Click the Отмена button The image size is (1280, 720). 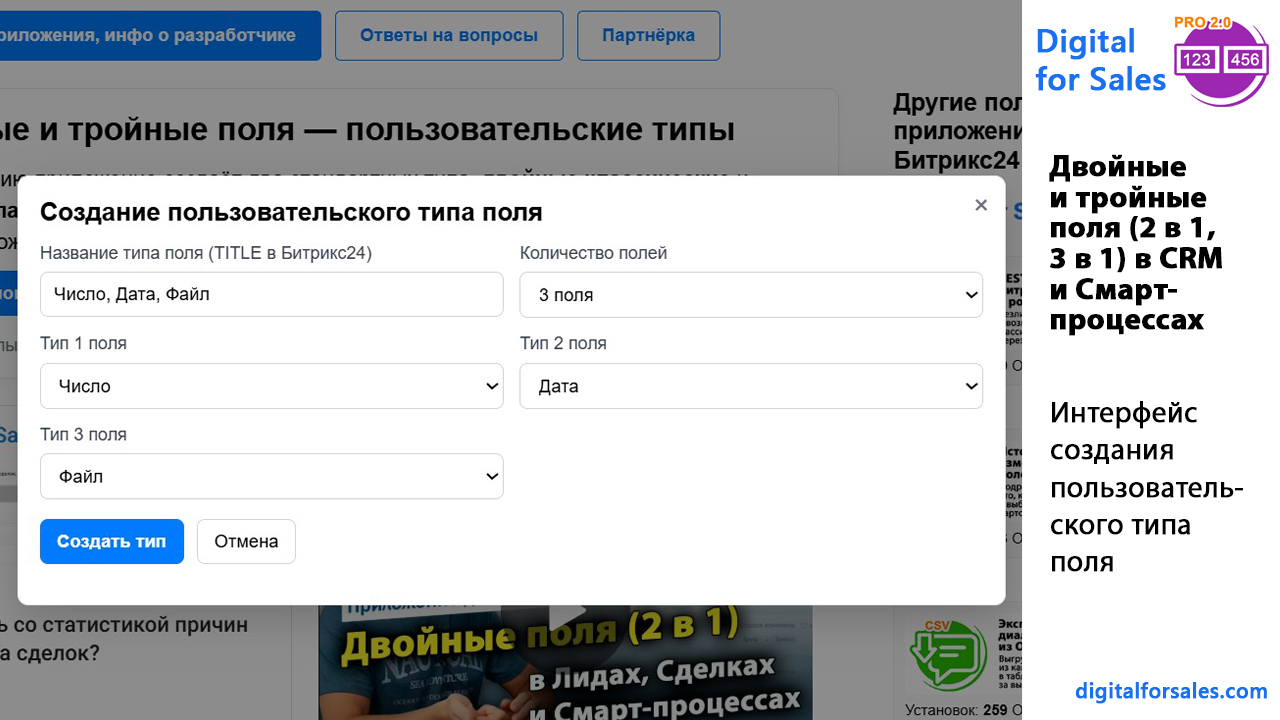(246, 541)
